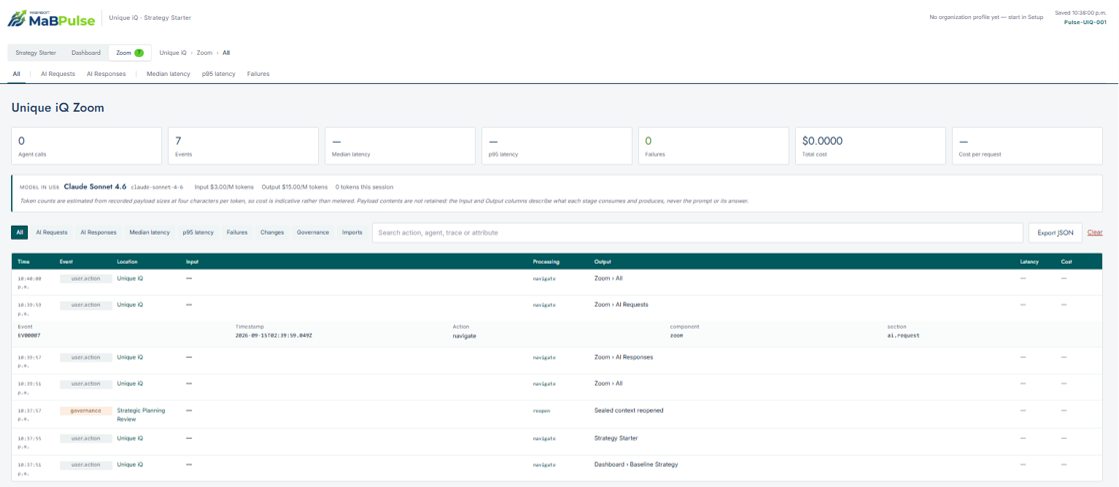Expand the 10:37:57 governance row

pos(557,415)
